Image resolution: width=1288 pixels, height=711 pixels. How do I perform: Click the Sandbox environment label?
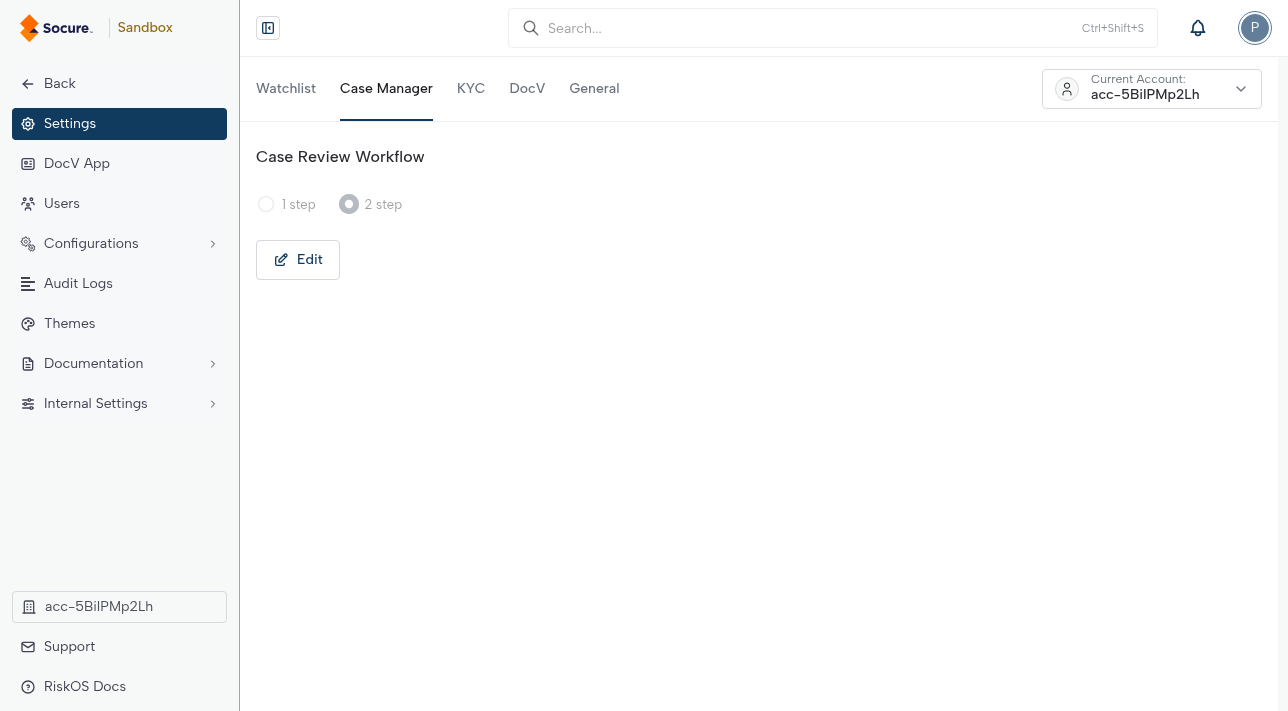(x=145, y=28)
